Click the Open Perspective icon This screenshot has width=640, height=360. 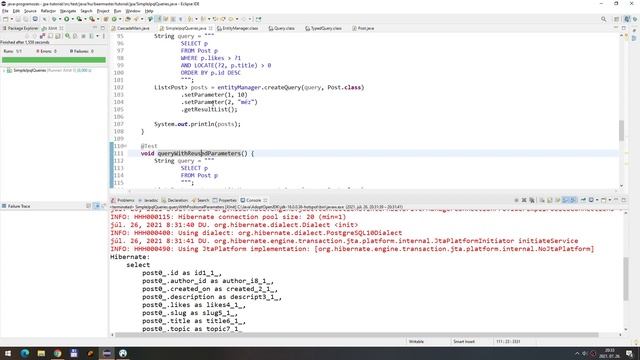coord(617,19)
